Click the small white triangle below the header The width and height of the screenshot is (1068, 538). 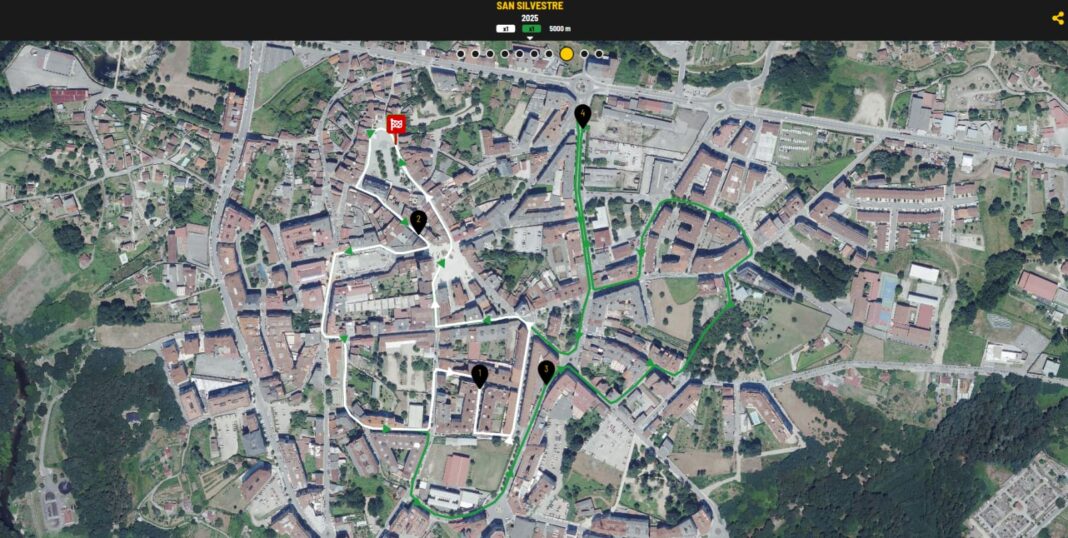pyautogui.click(x=530, y=37)
